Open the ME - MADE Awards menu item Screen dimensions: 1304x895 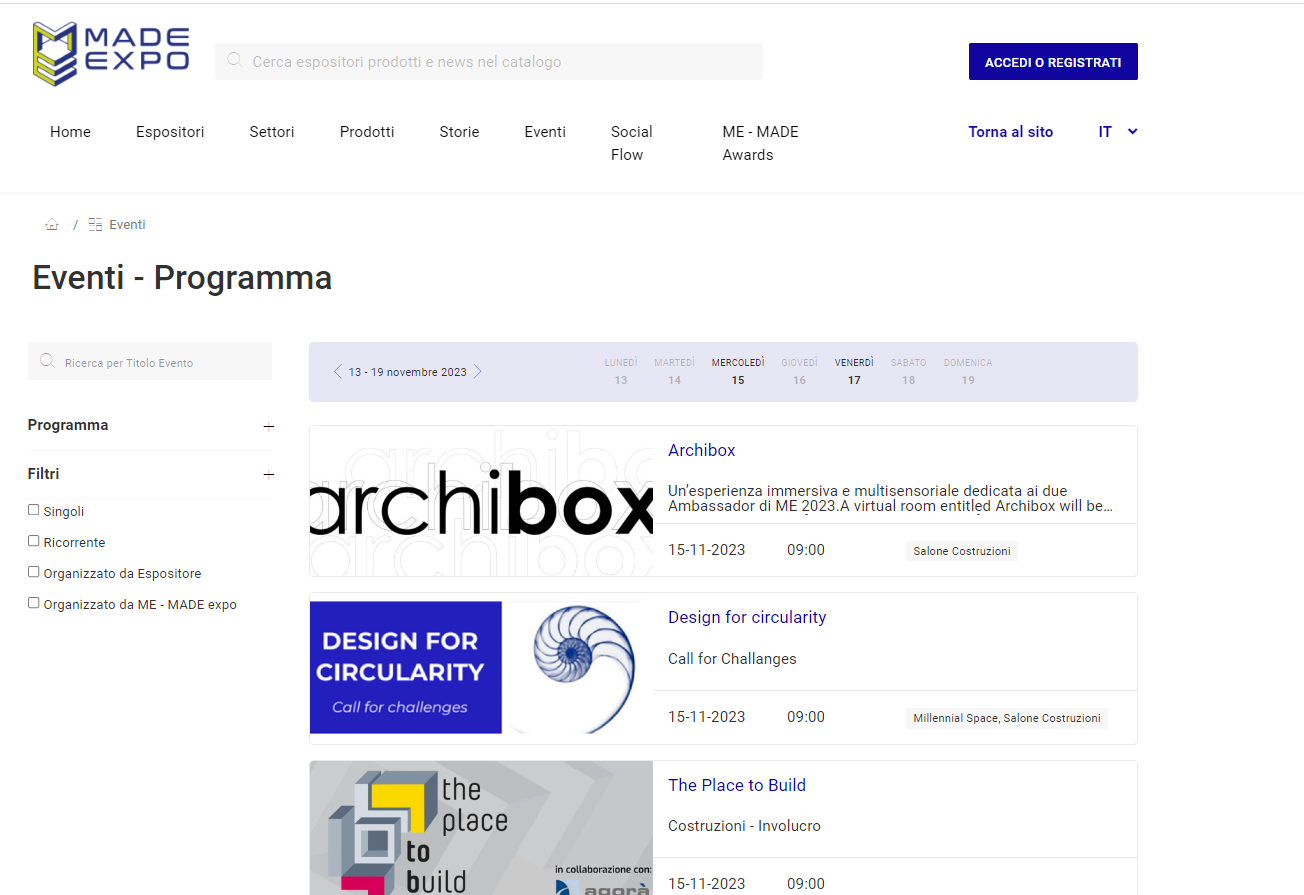761,143
